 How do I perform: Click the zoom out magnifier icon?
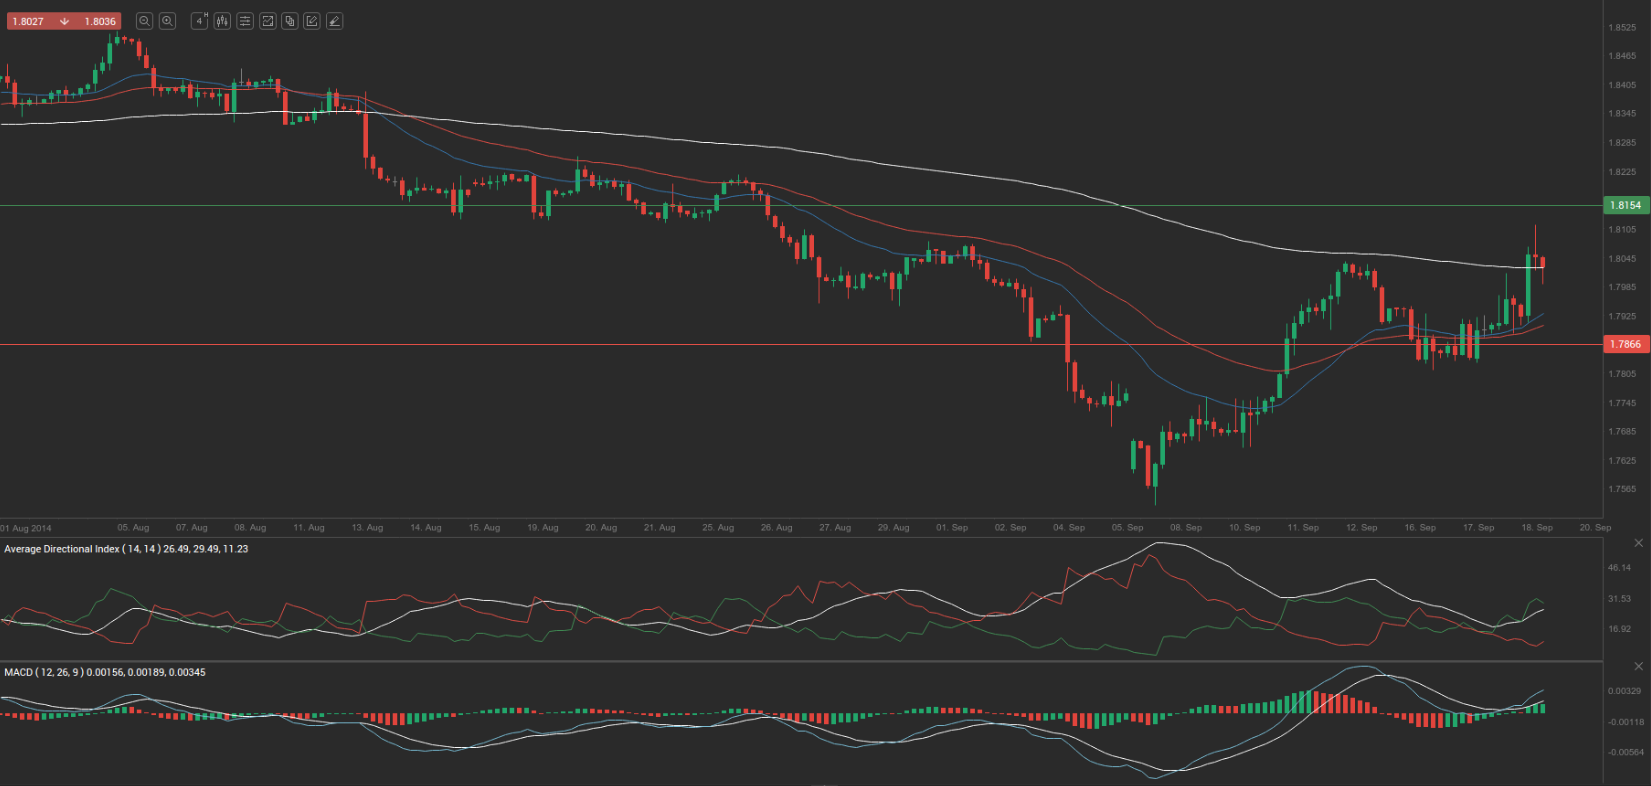point(144,21)
